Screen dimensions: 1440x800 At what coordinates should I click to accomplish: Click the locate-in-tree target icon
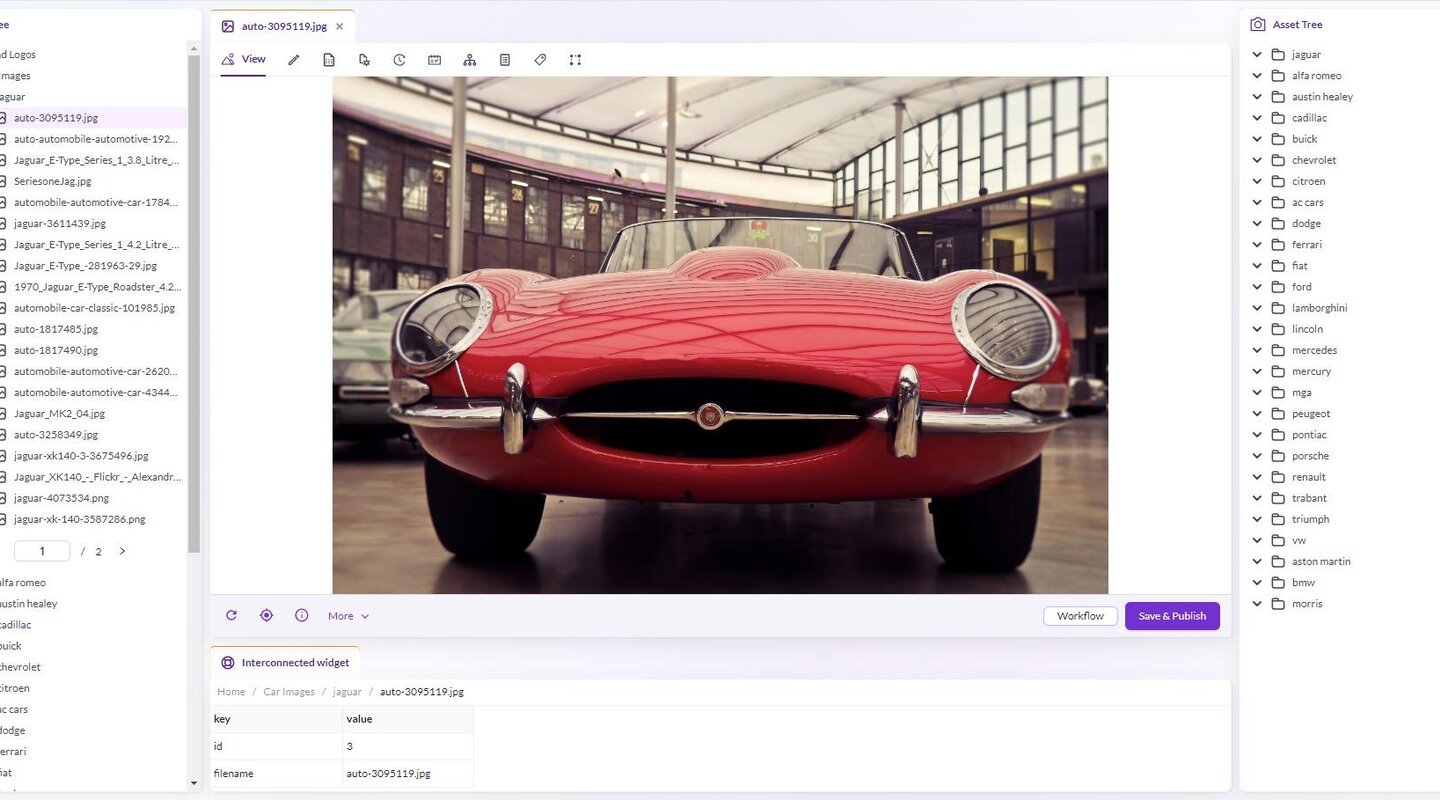pyautogui.click(x=266, y=616)
